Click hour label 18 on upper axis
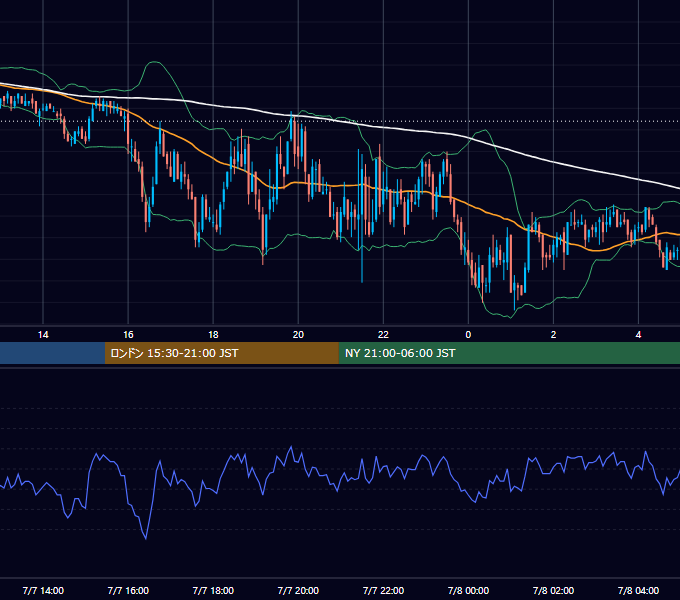Image resolution: width=680 pixels, height=600 pixels. [x=213, y=335]
